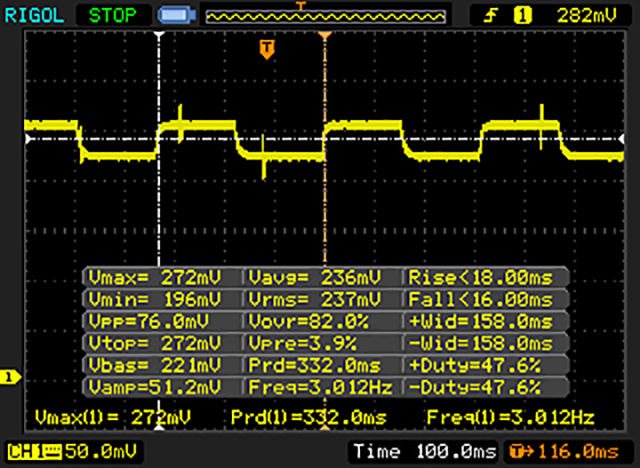Click the waveform memory overview bar
Viewport: 640px width, 468px height.
325,16
